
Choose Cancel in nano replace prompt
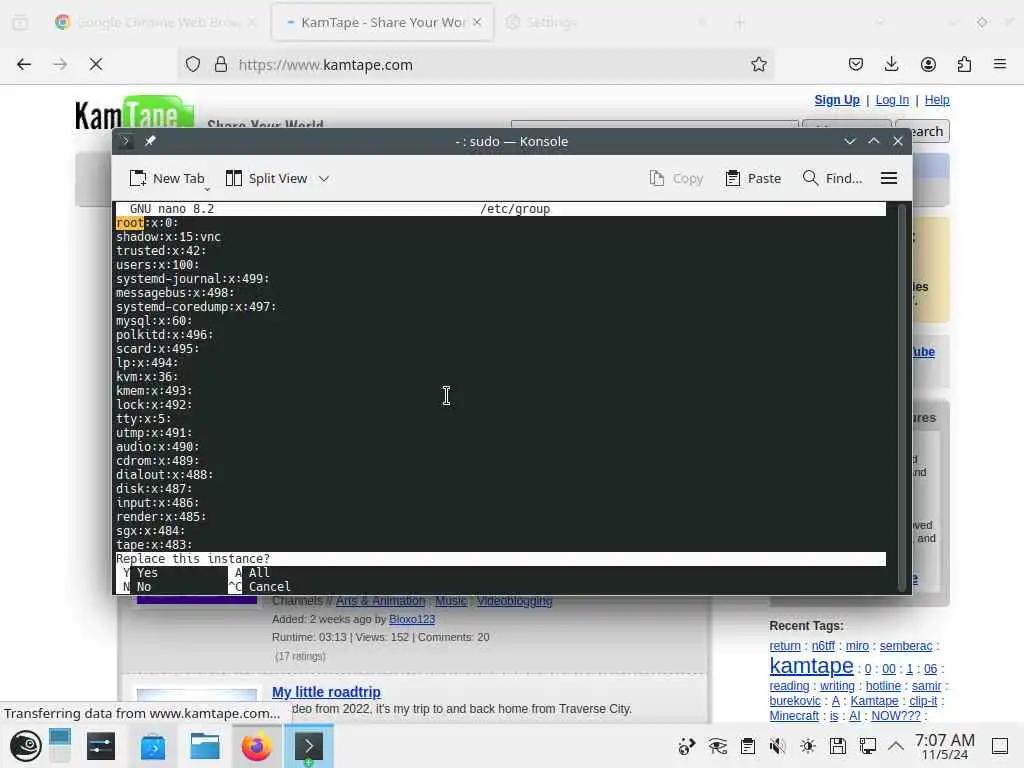tap(260, 586)
